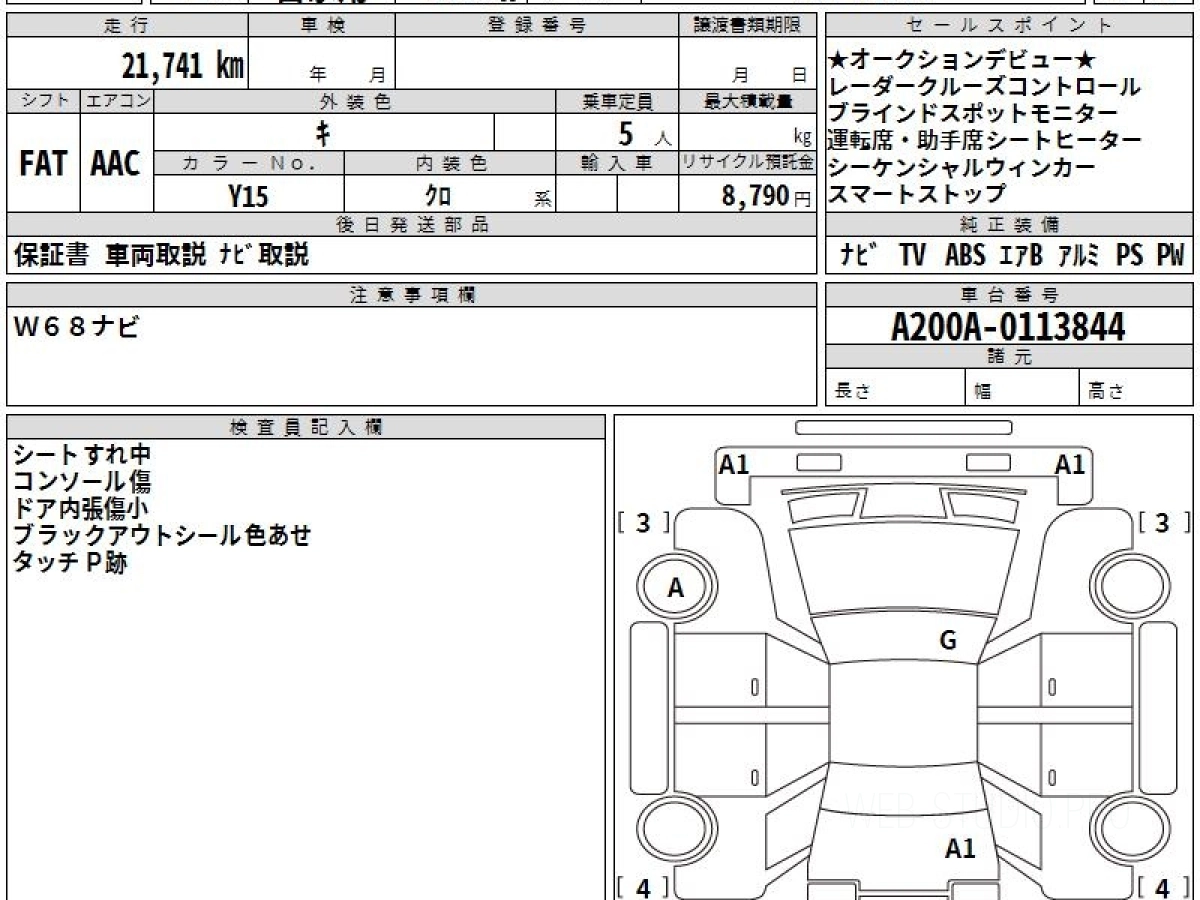Image resolution: width=1200 pixels, height=900 pixels.
Task: Click the 内装色 header cell
Action: (450, 163)
